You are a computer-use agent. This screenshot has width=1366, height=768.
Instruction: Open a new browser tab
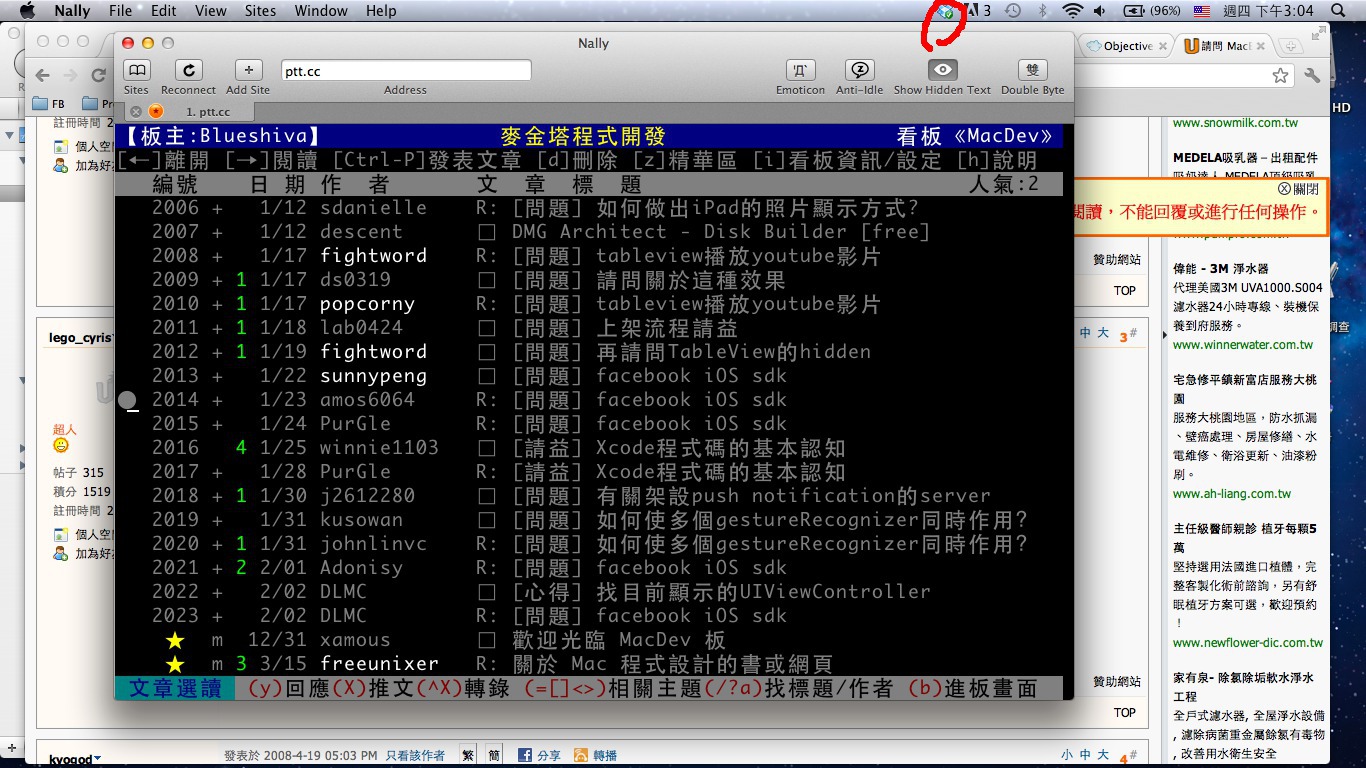1291,46
